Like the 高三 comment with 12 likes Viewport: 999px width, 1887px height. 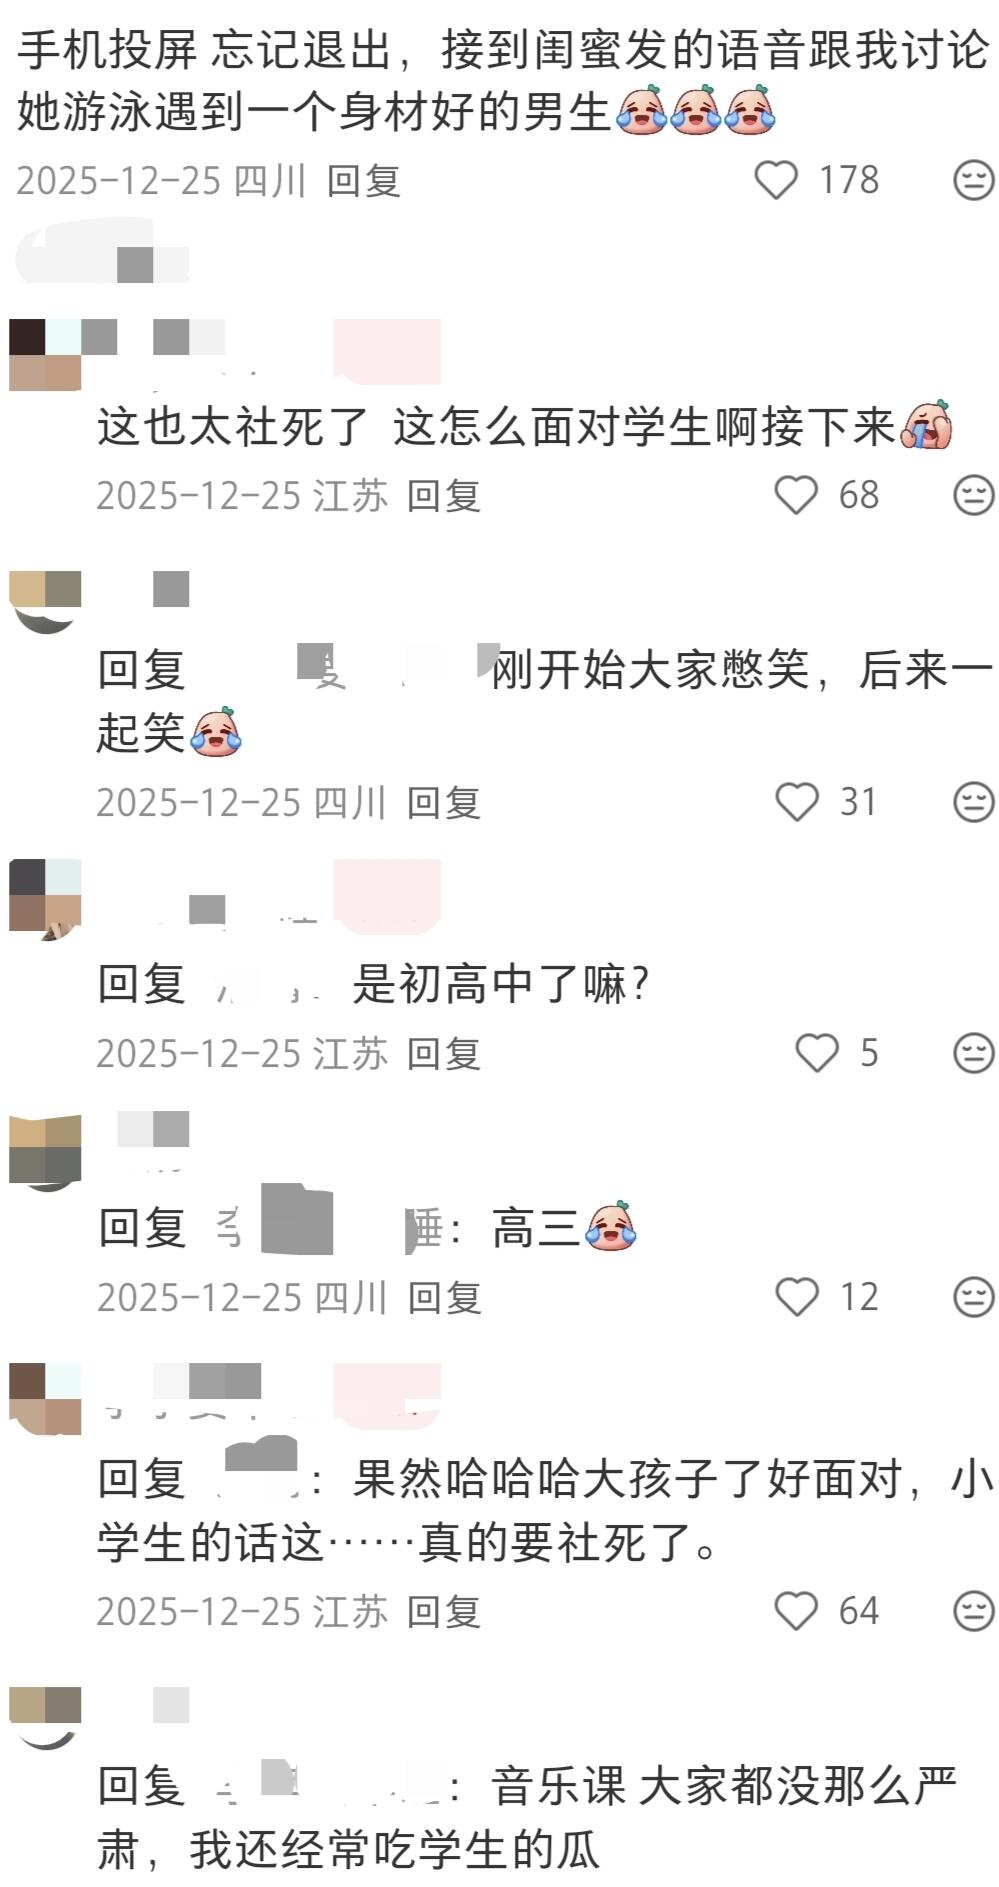point(797,1297)
